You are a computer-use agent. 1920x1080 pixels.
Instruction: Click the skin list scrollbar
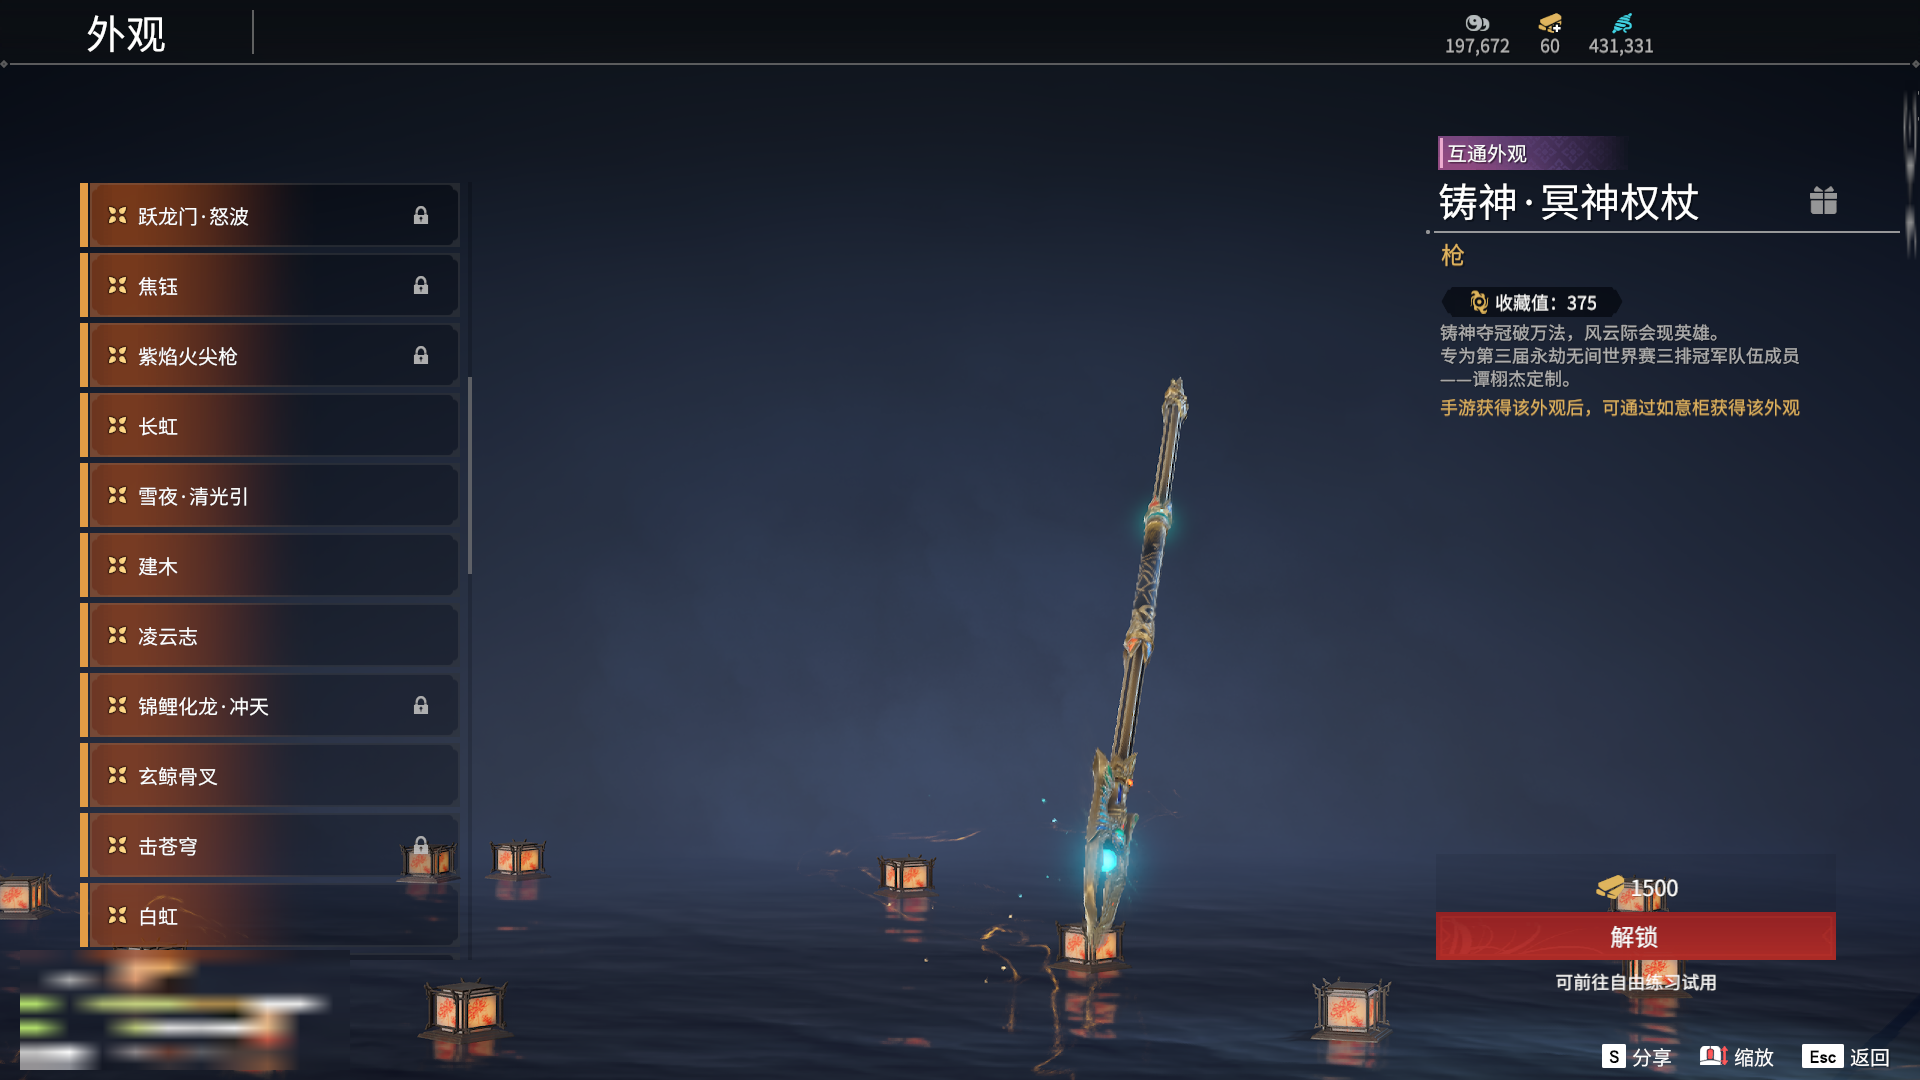click(x=470, y=476)
